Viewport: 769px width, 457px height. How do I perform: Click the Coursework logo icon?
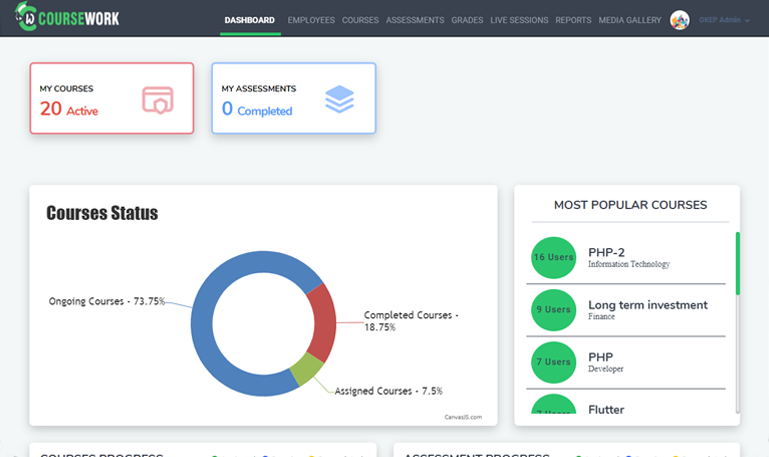pos(28,19)
